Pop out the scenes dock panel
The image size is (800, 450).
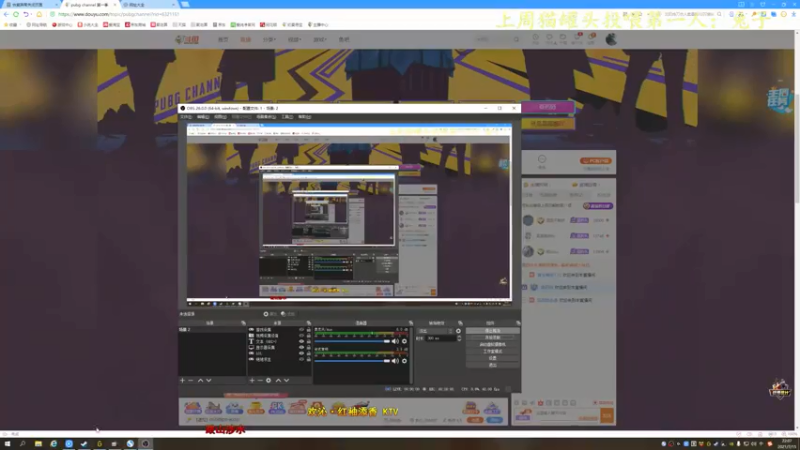tap(243, 323)
